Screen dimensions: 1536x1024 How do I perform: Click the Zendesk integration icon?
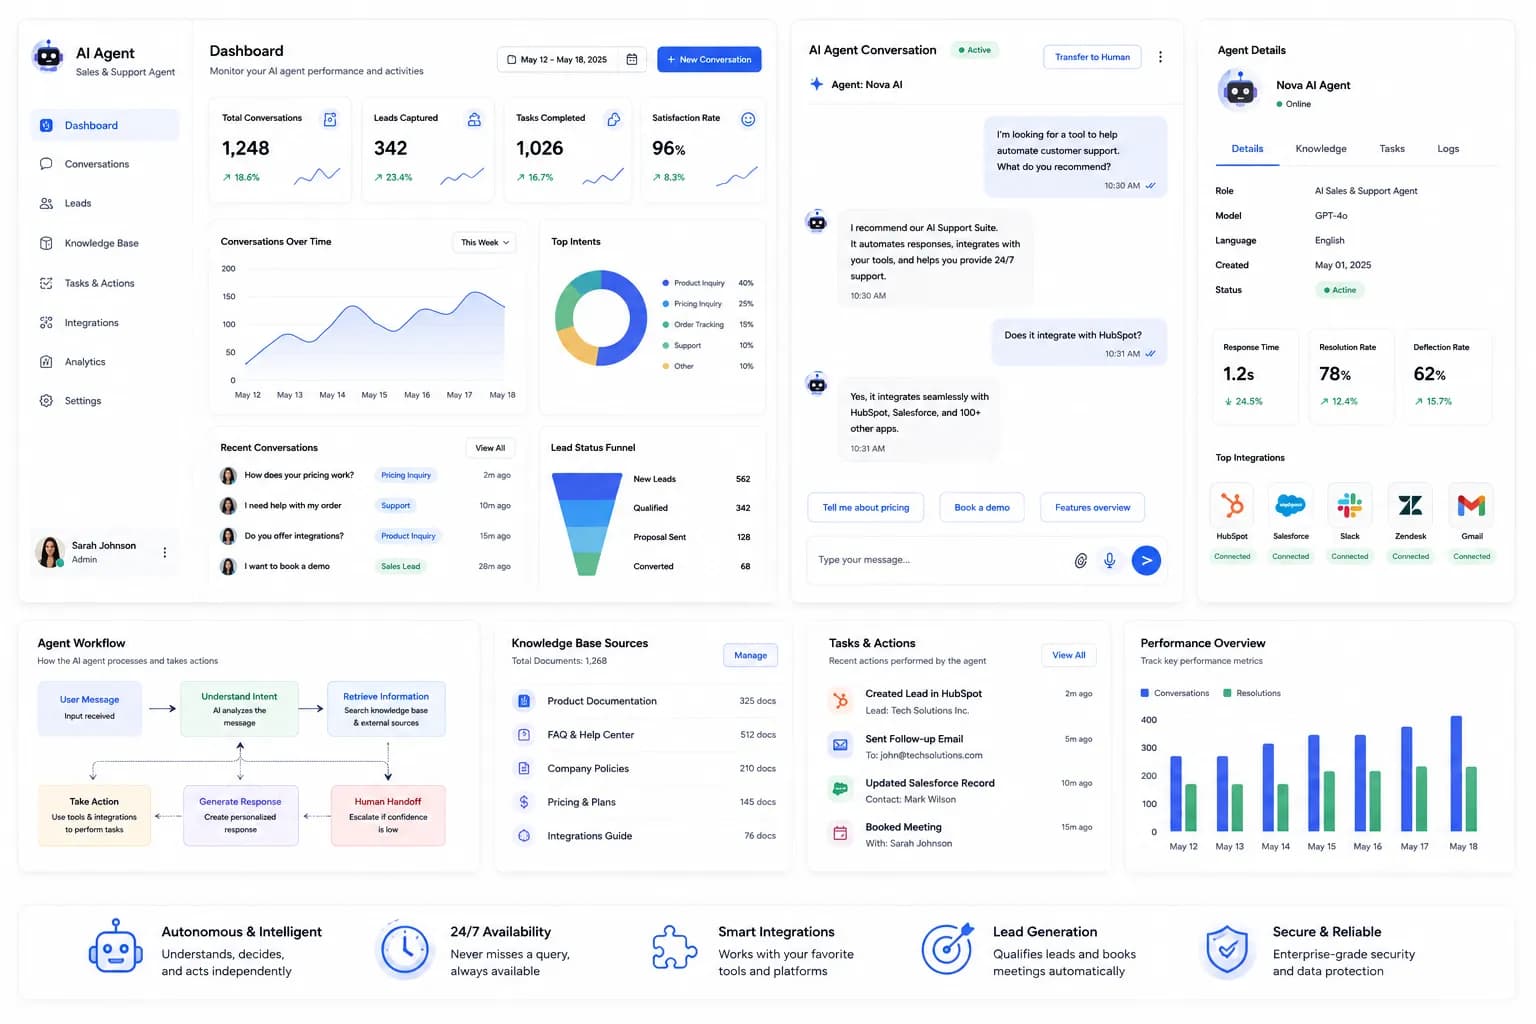[x=1411, y=506]
